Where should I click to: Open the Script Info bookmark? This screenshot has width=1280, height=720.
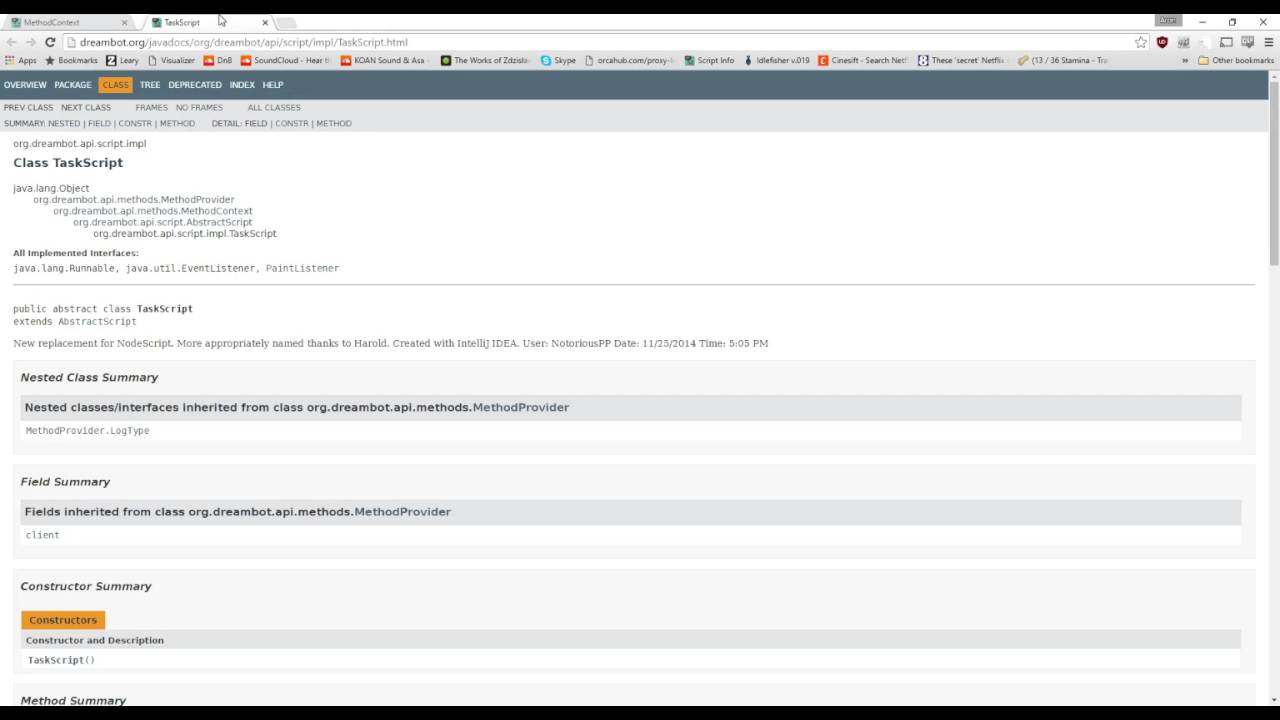click(709, 60)
